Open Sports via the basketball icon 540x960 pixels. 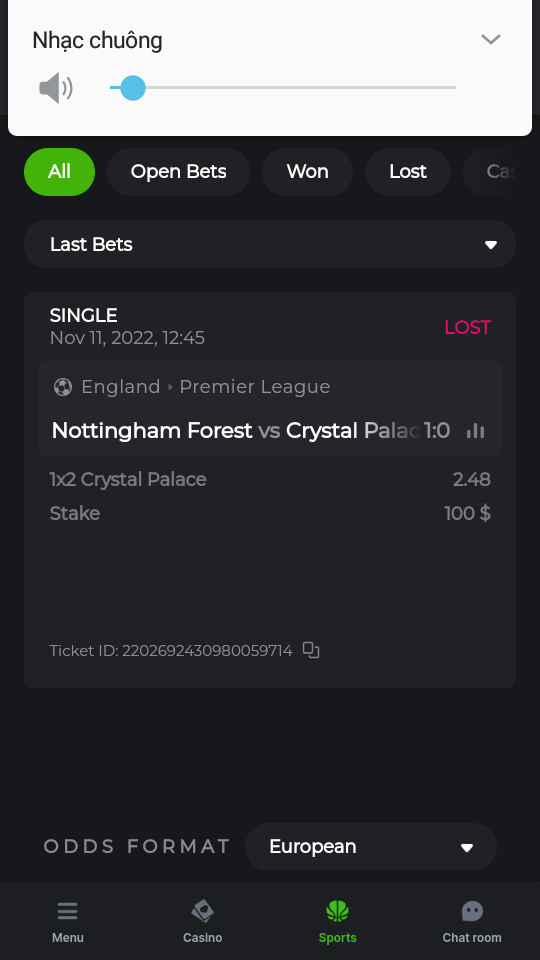click(337, 911)
